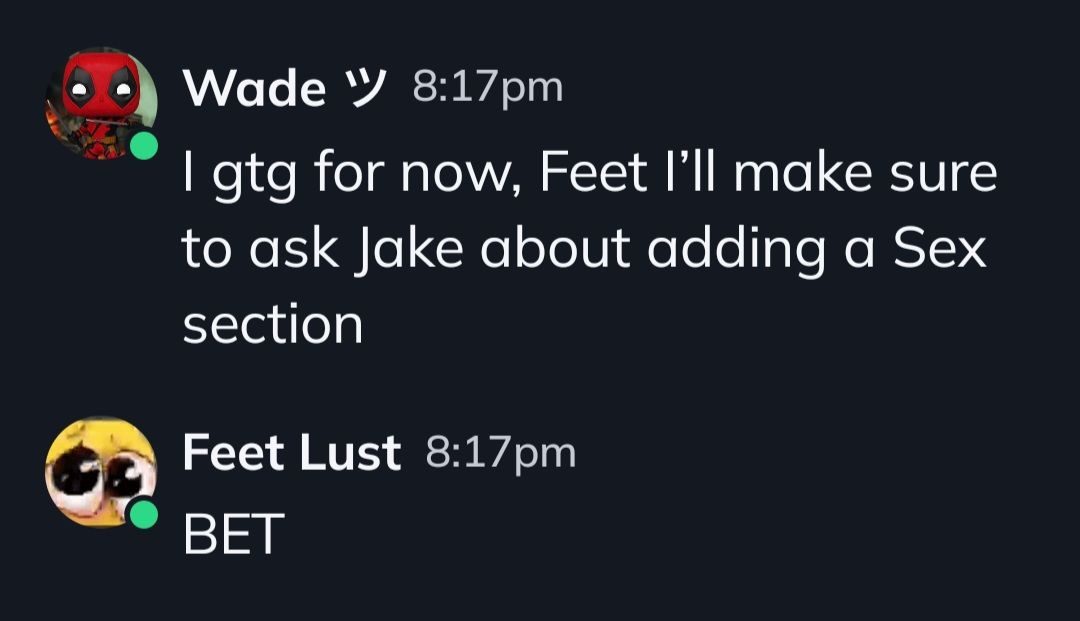This screenshot has width=1080, height=621.
Task: Open Wade's Deadpool profile avatar
Action: tap(100, 103)
